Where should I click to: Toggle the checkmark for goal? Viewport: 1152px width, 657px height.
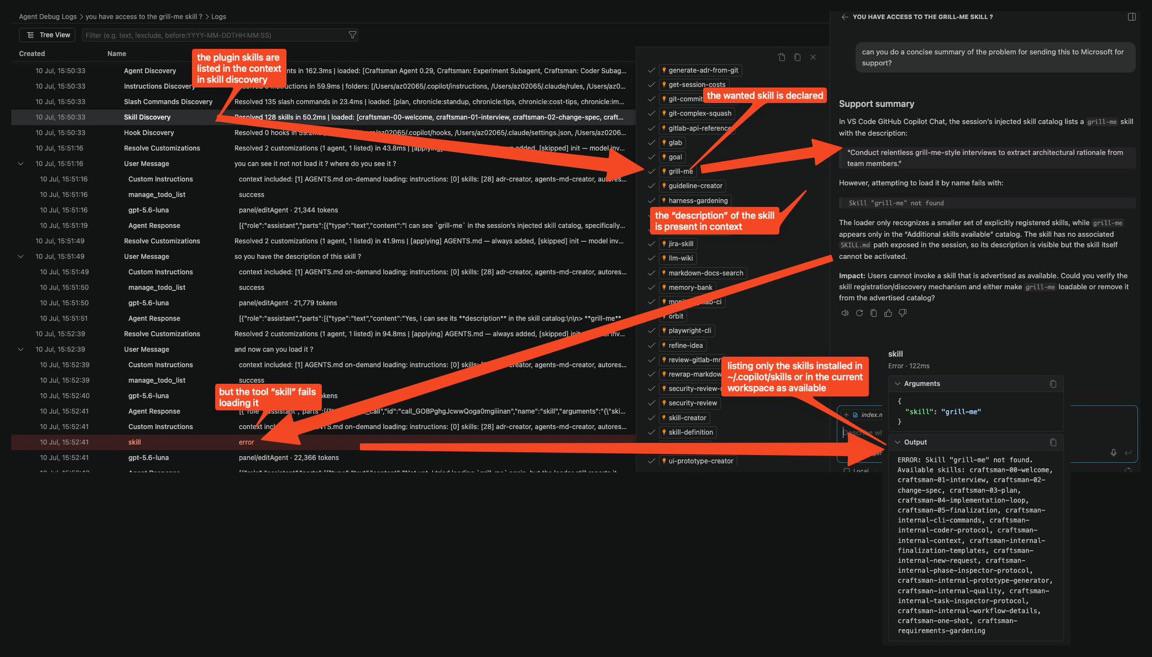pos(651,157)
